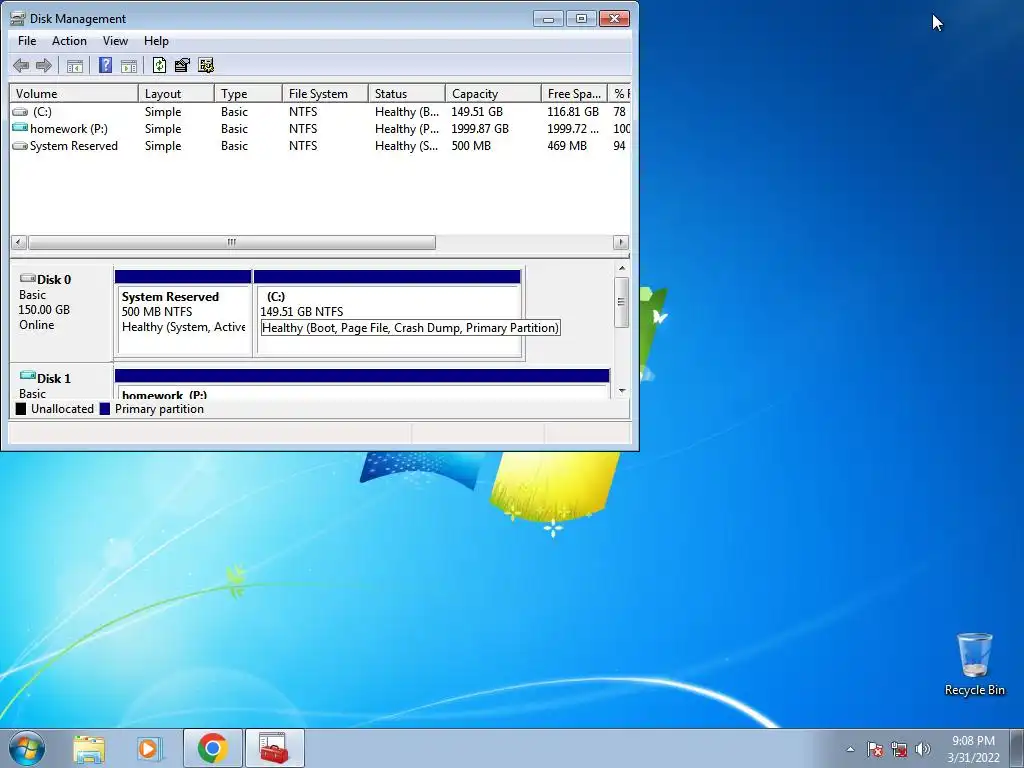Select the System Reserved partition block on Disk 0
Image resolution: width=1024 pixels, height=768 pixels.
pos(183,313)
